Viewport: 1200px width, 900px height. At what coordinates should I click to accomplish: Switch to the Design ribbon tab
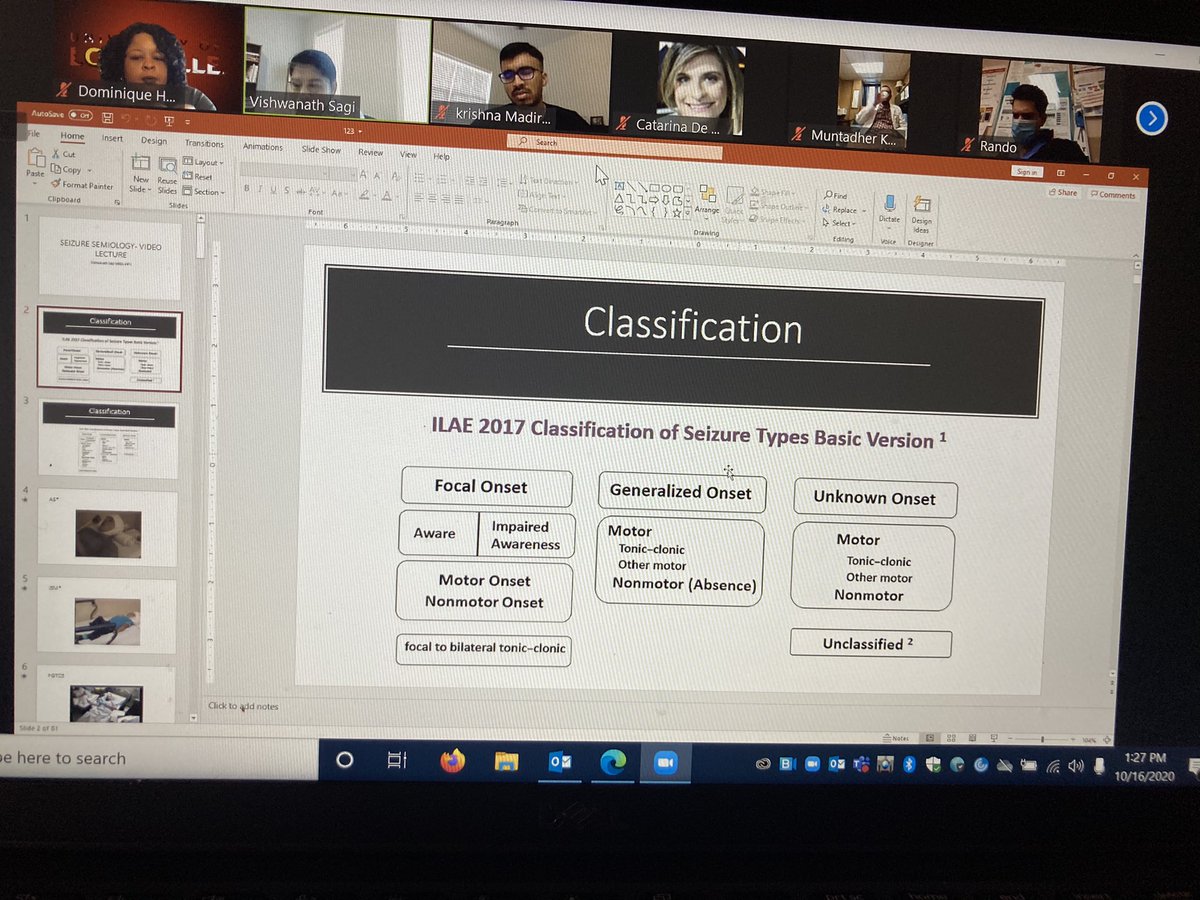point(154,141)
